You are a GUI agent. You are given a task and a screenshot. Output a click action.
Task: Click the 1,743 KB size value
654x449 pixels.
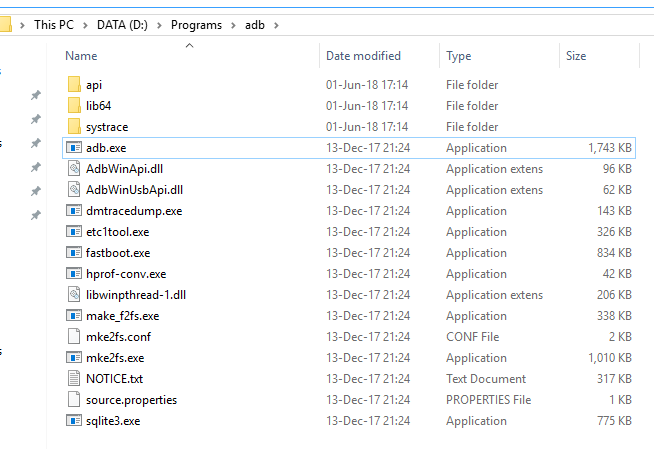[x=610, y=148]
